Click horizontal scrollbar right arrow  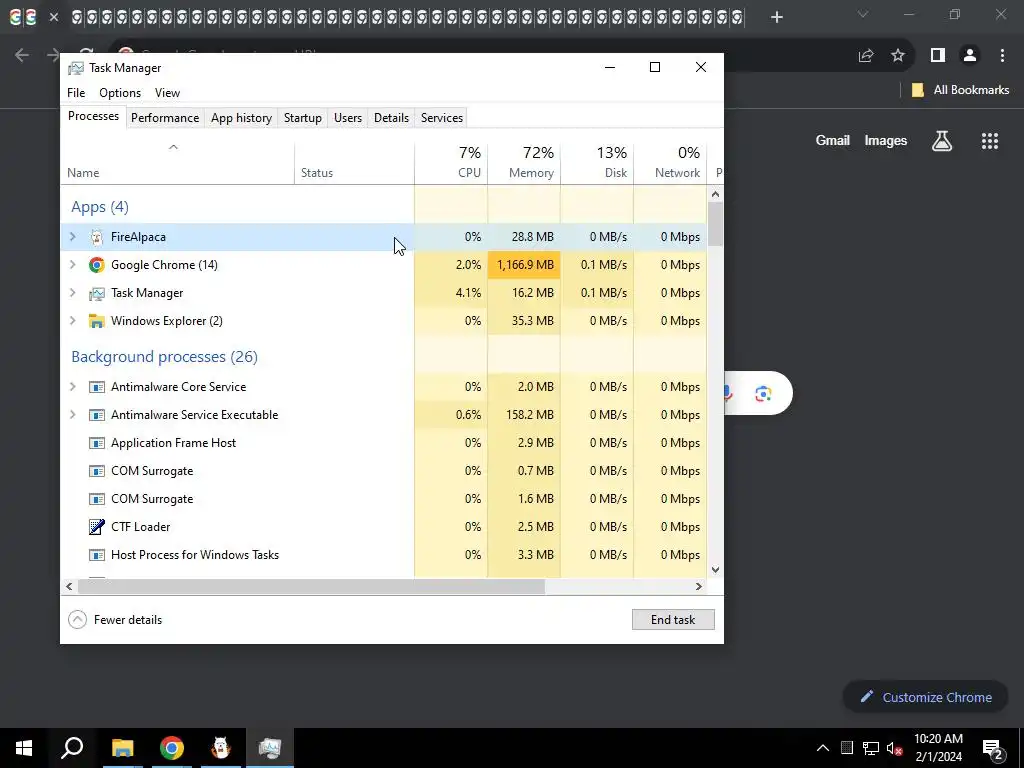point(699,586)
